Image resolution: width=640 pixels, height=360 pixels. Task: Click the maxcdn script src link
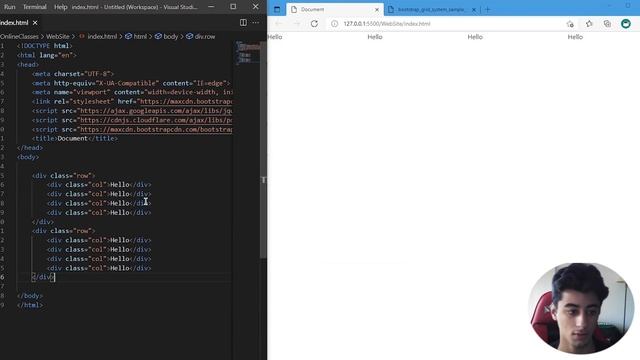156,129
